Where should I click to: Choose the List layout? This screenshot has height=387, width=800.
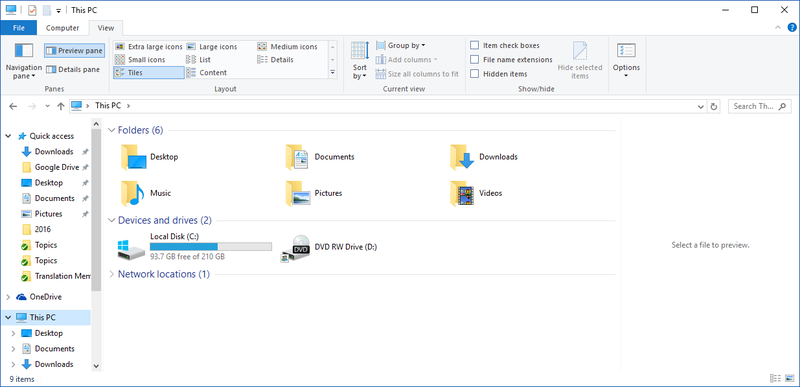click(x=198, y=60)
